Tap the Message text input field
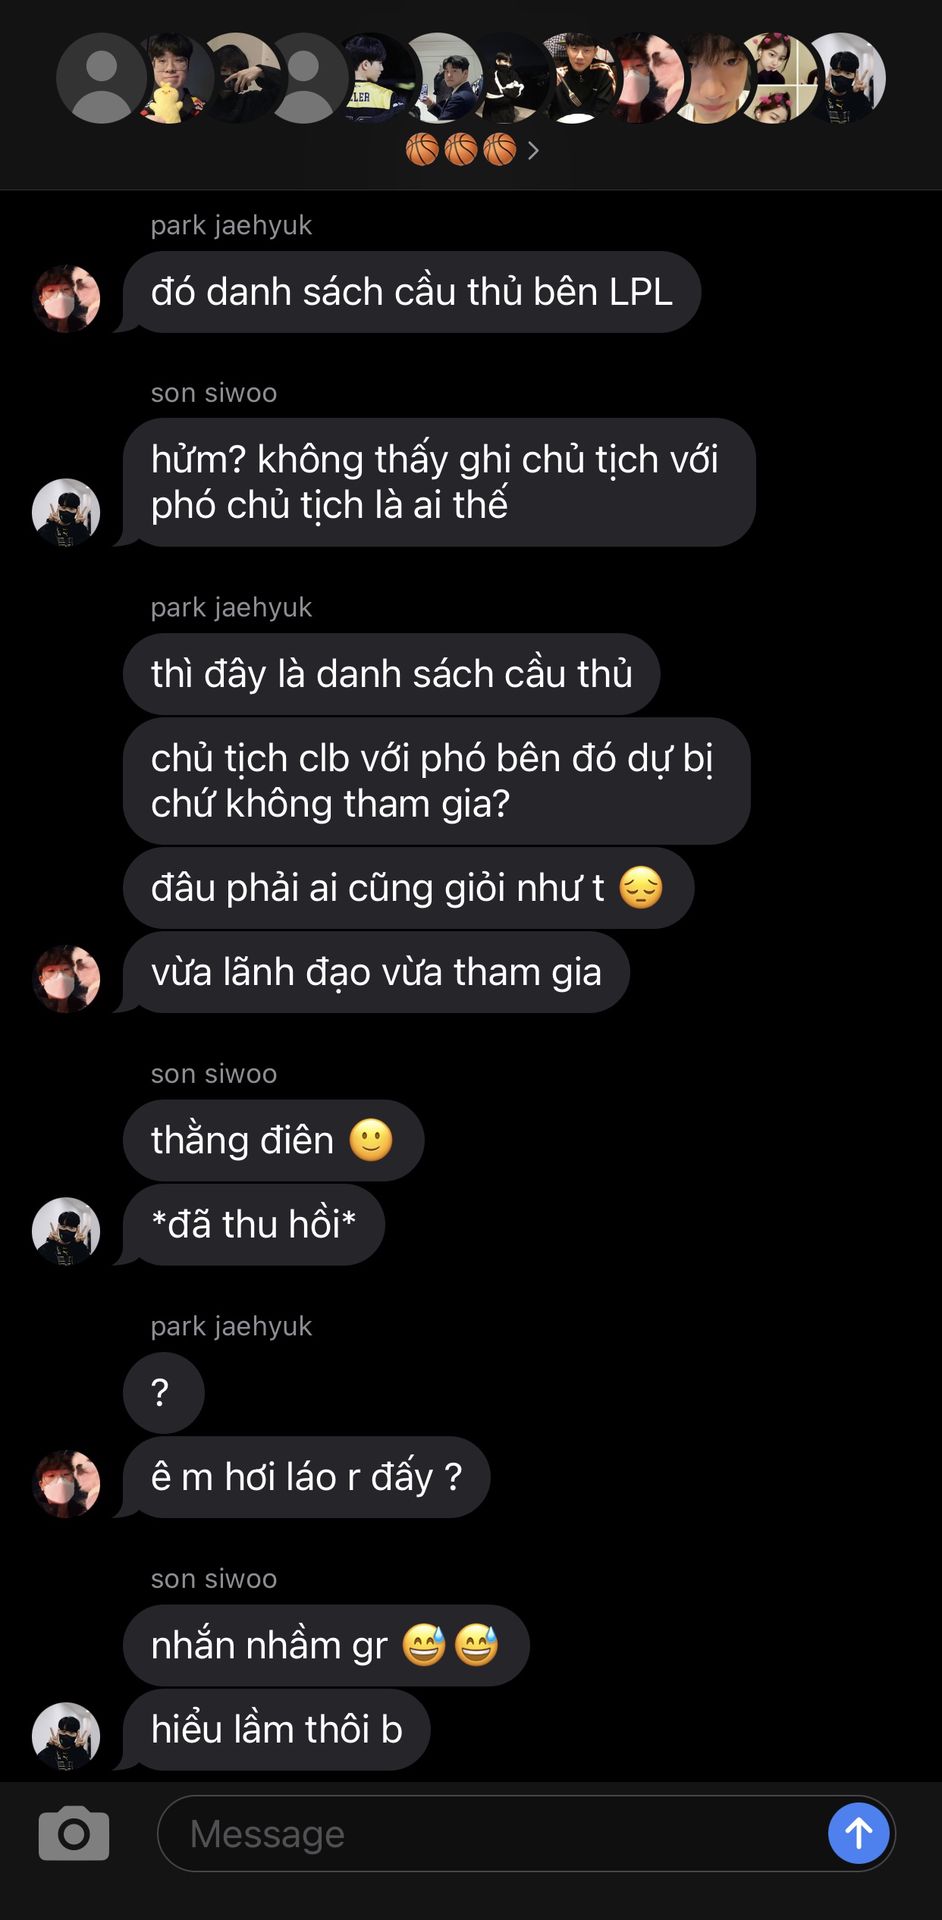942x1920 pixels. coord(490,1833)
